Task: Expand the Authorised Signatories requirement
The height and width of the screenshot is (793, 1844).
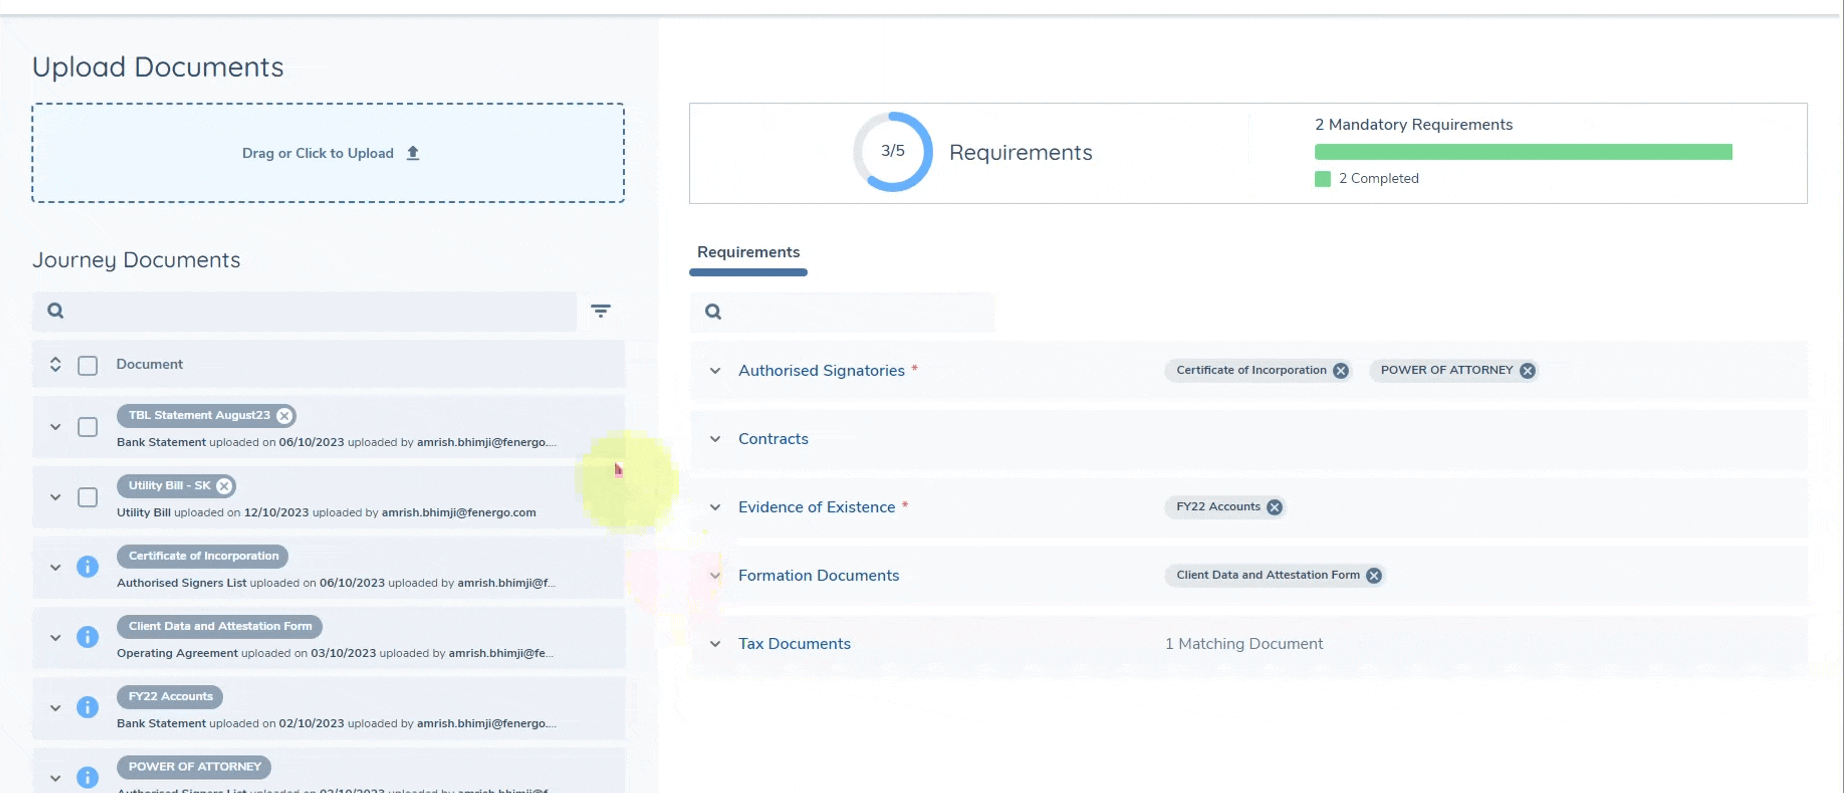Action: tap(715, 371)
